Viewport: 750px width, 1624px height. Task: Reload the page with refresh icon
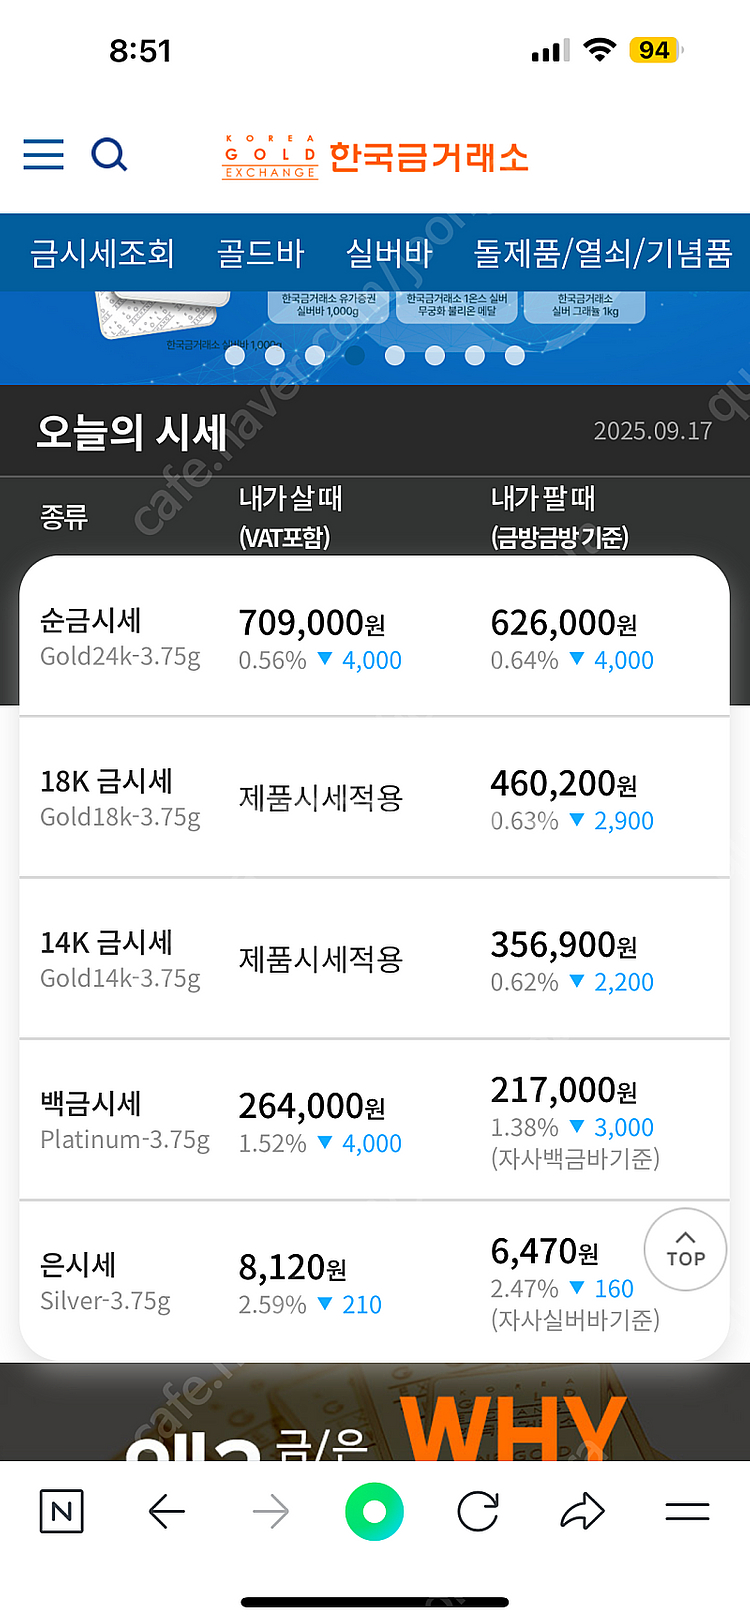click(478, 1511)
